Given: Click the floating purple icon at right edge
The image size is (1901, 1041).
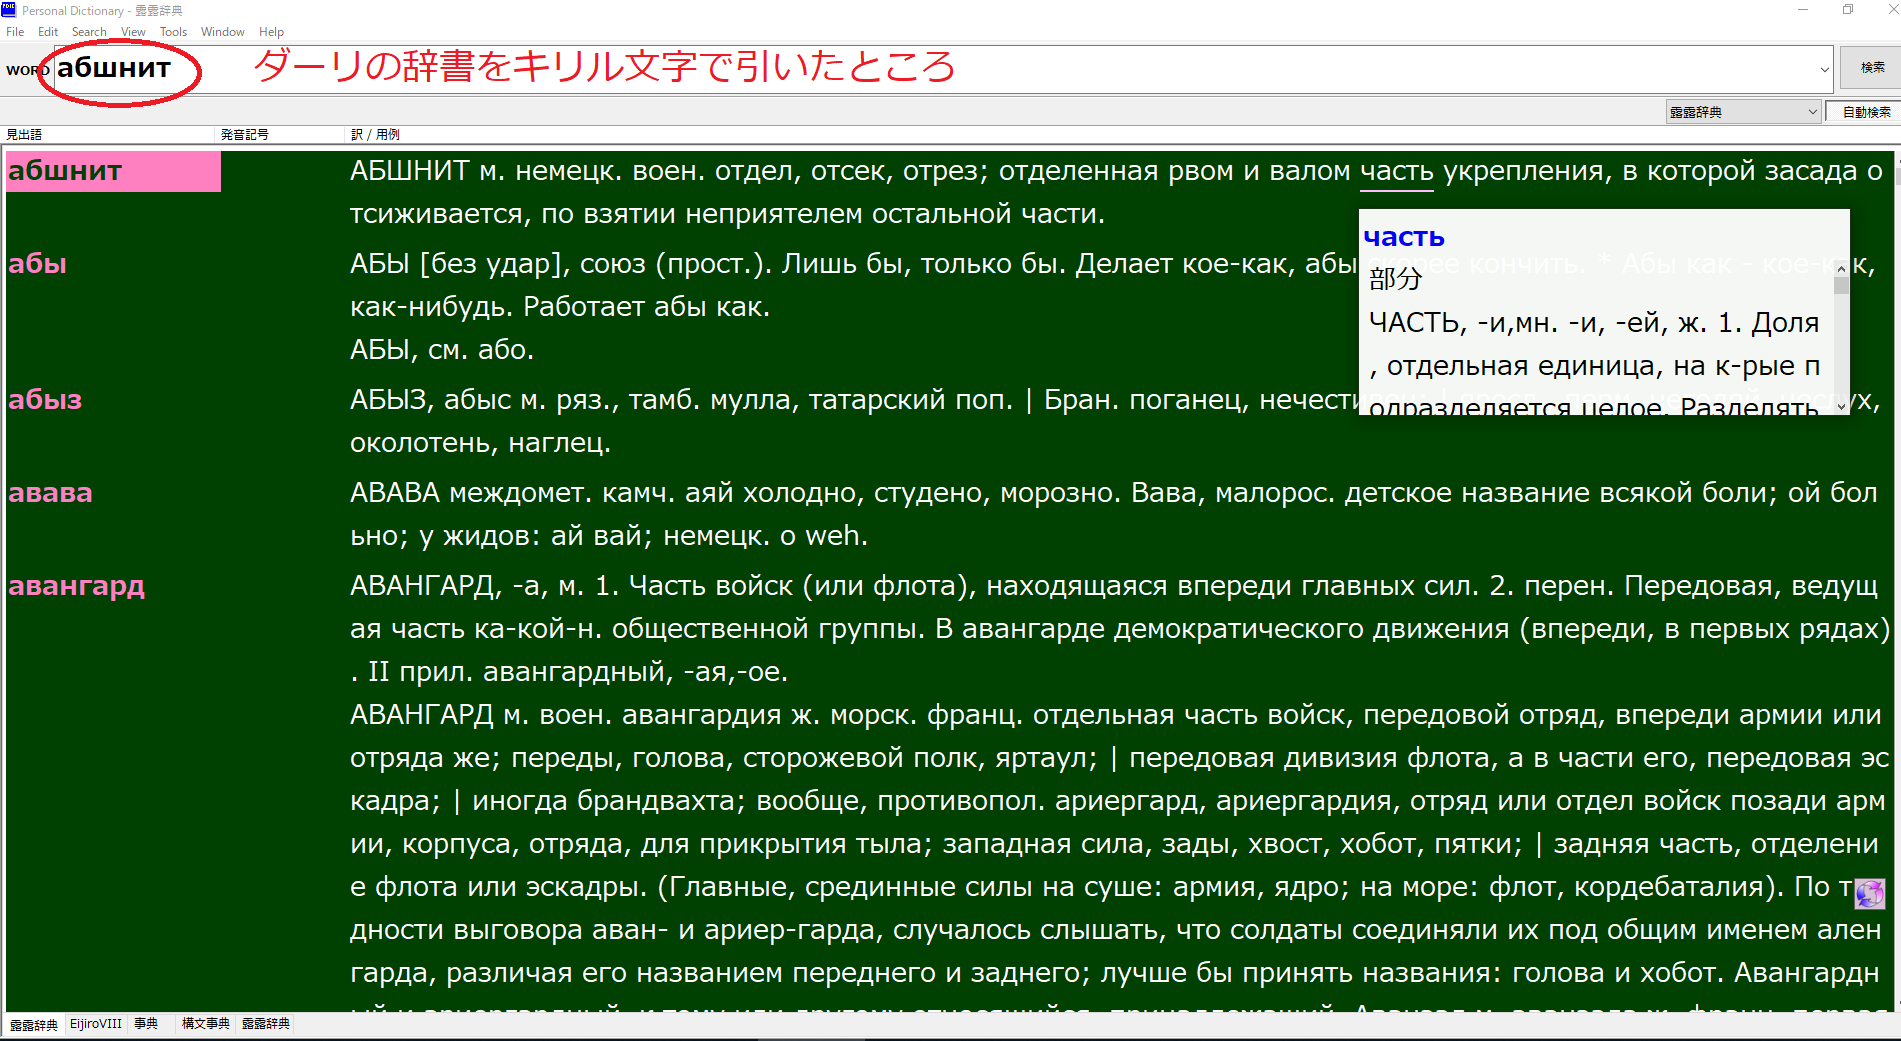Looking at the screenshot, I should click(x=1870, y=893).
